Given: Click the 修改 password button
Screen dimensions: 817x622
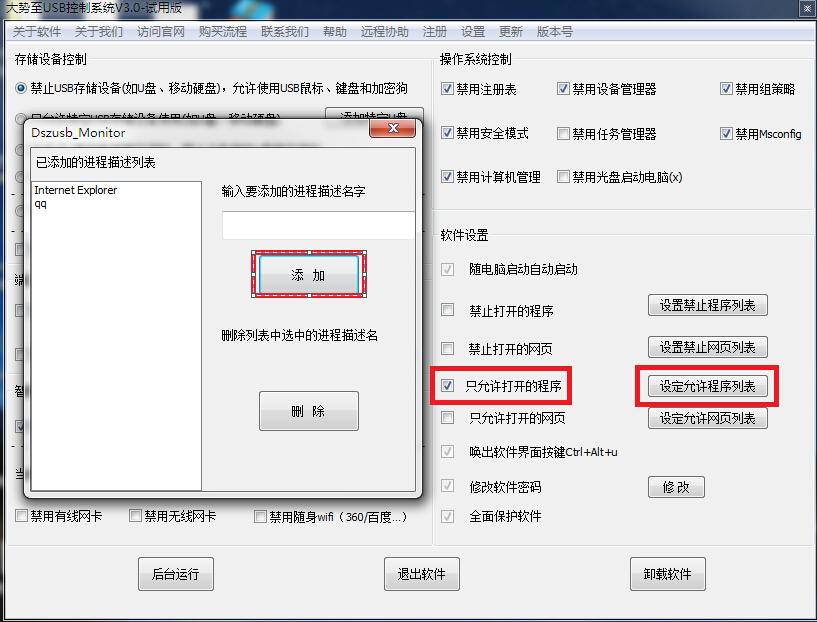Looking at the screenshot, I should point(676,487).
